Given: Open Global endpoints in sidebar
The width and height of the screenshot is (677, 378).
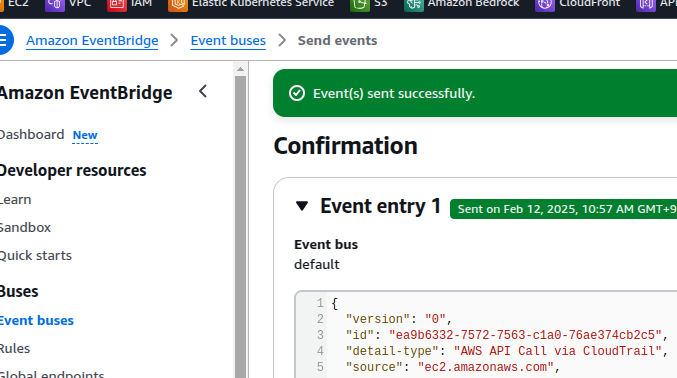Looking at the screenshot, I should tap(52, 374).
